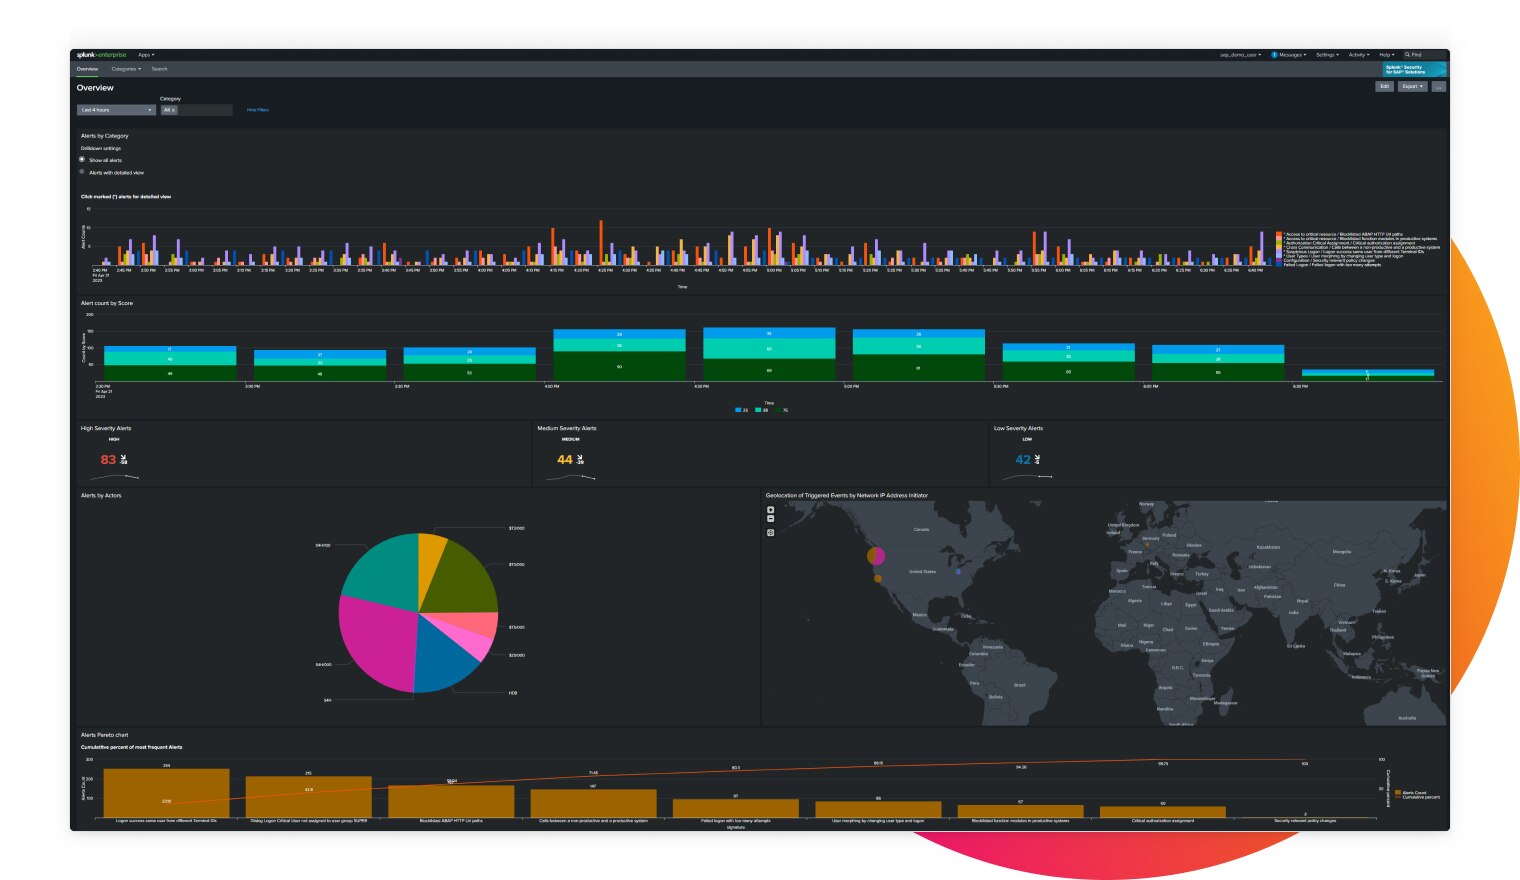Open the Last 4 hours time range dropdown
Image resolution: width=1520 pixels, height=880 pixels.
pos(113,110)
